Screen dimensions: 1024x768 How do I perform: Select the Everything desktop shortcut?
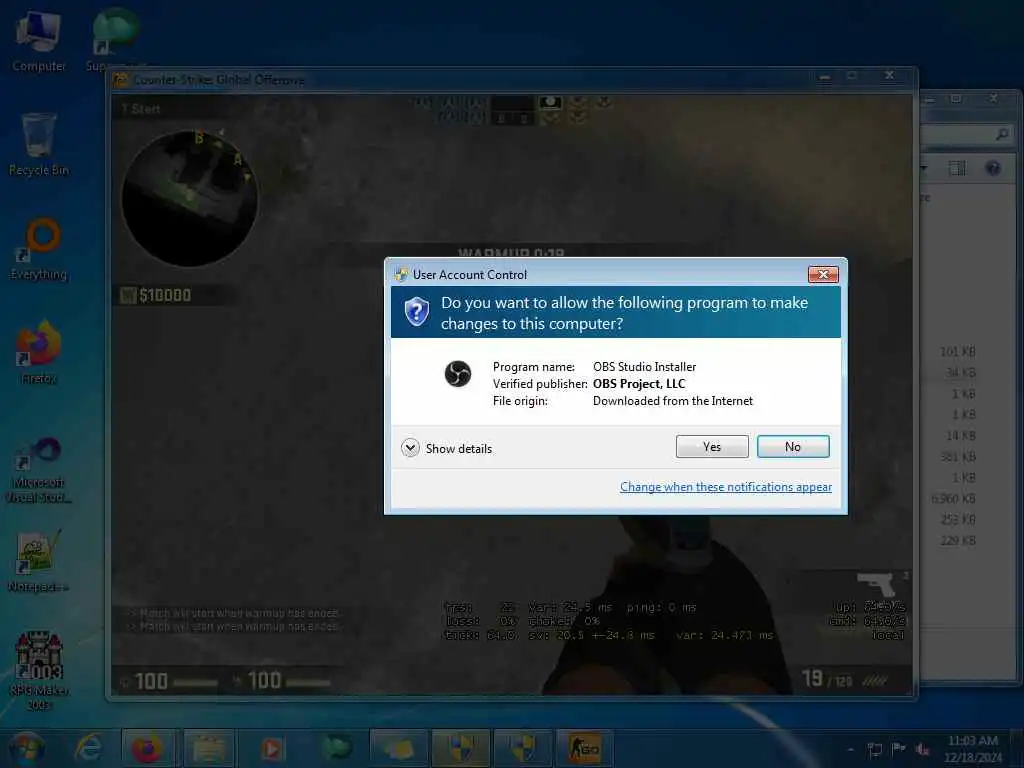pyautogui.click(x=39, y=249)
